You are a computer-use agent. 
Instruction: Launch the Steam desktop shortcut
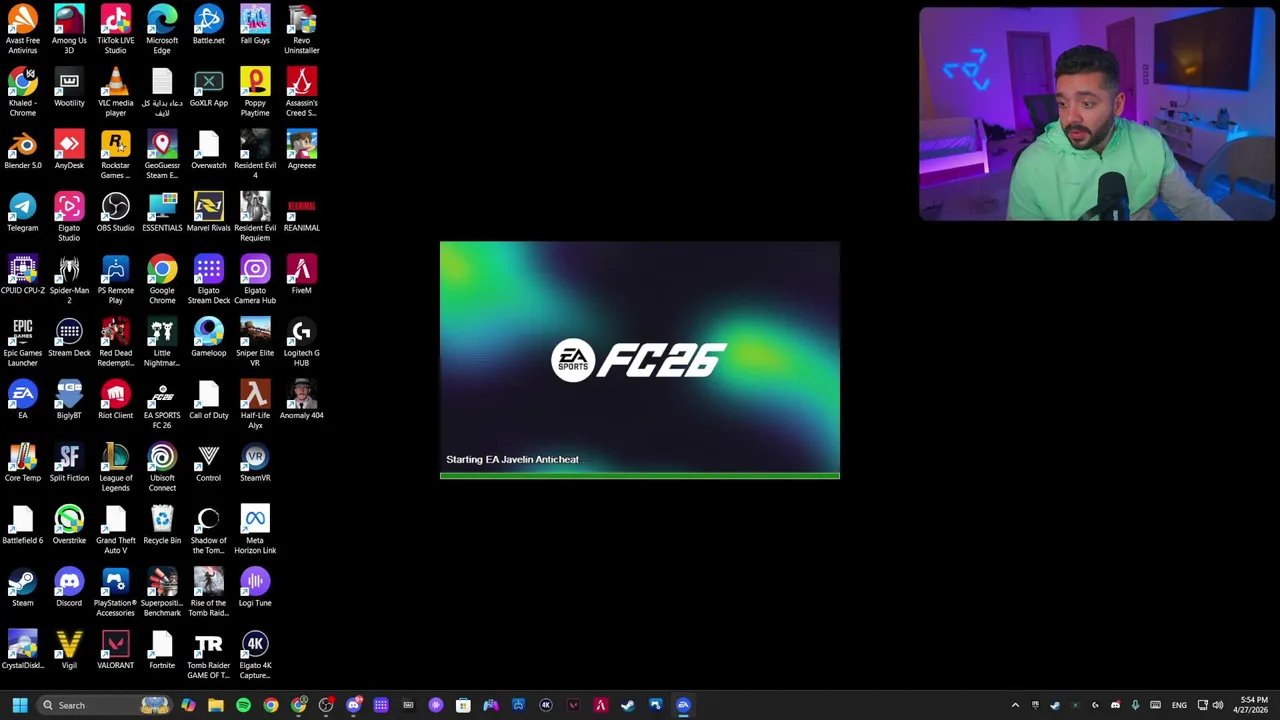tap(22, 588)
